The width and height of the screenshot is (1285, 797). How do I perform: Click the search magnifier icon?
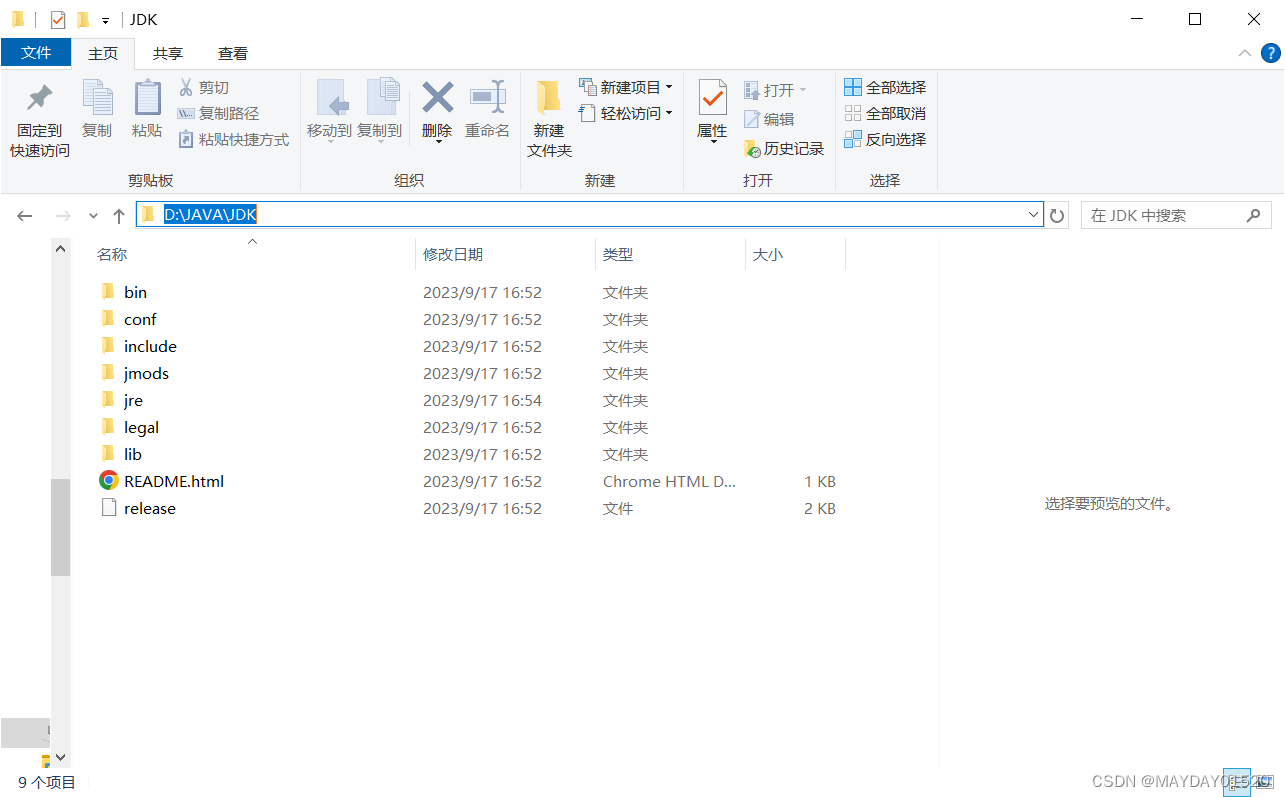point(1254,215)
